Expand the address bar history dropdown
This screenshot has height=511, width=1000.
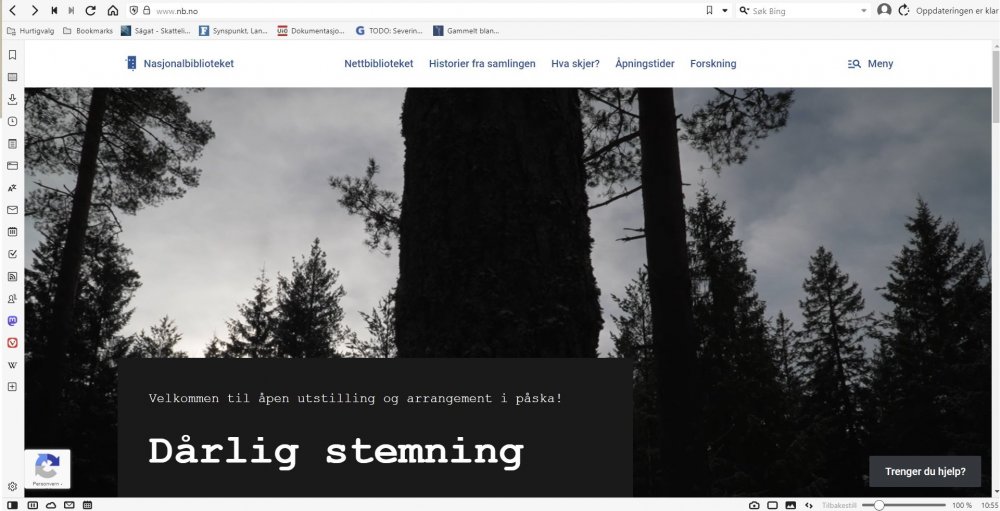coord(725,10)
